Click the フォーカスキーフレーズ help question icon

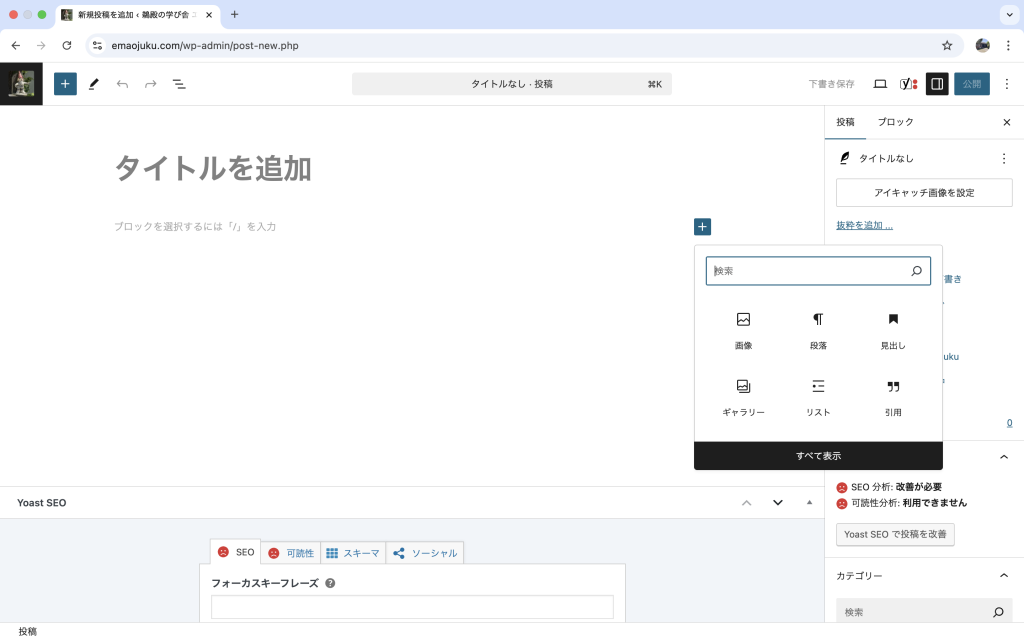coord(330,583)
